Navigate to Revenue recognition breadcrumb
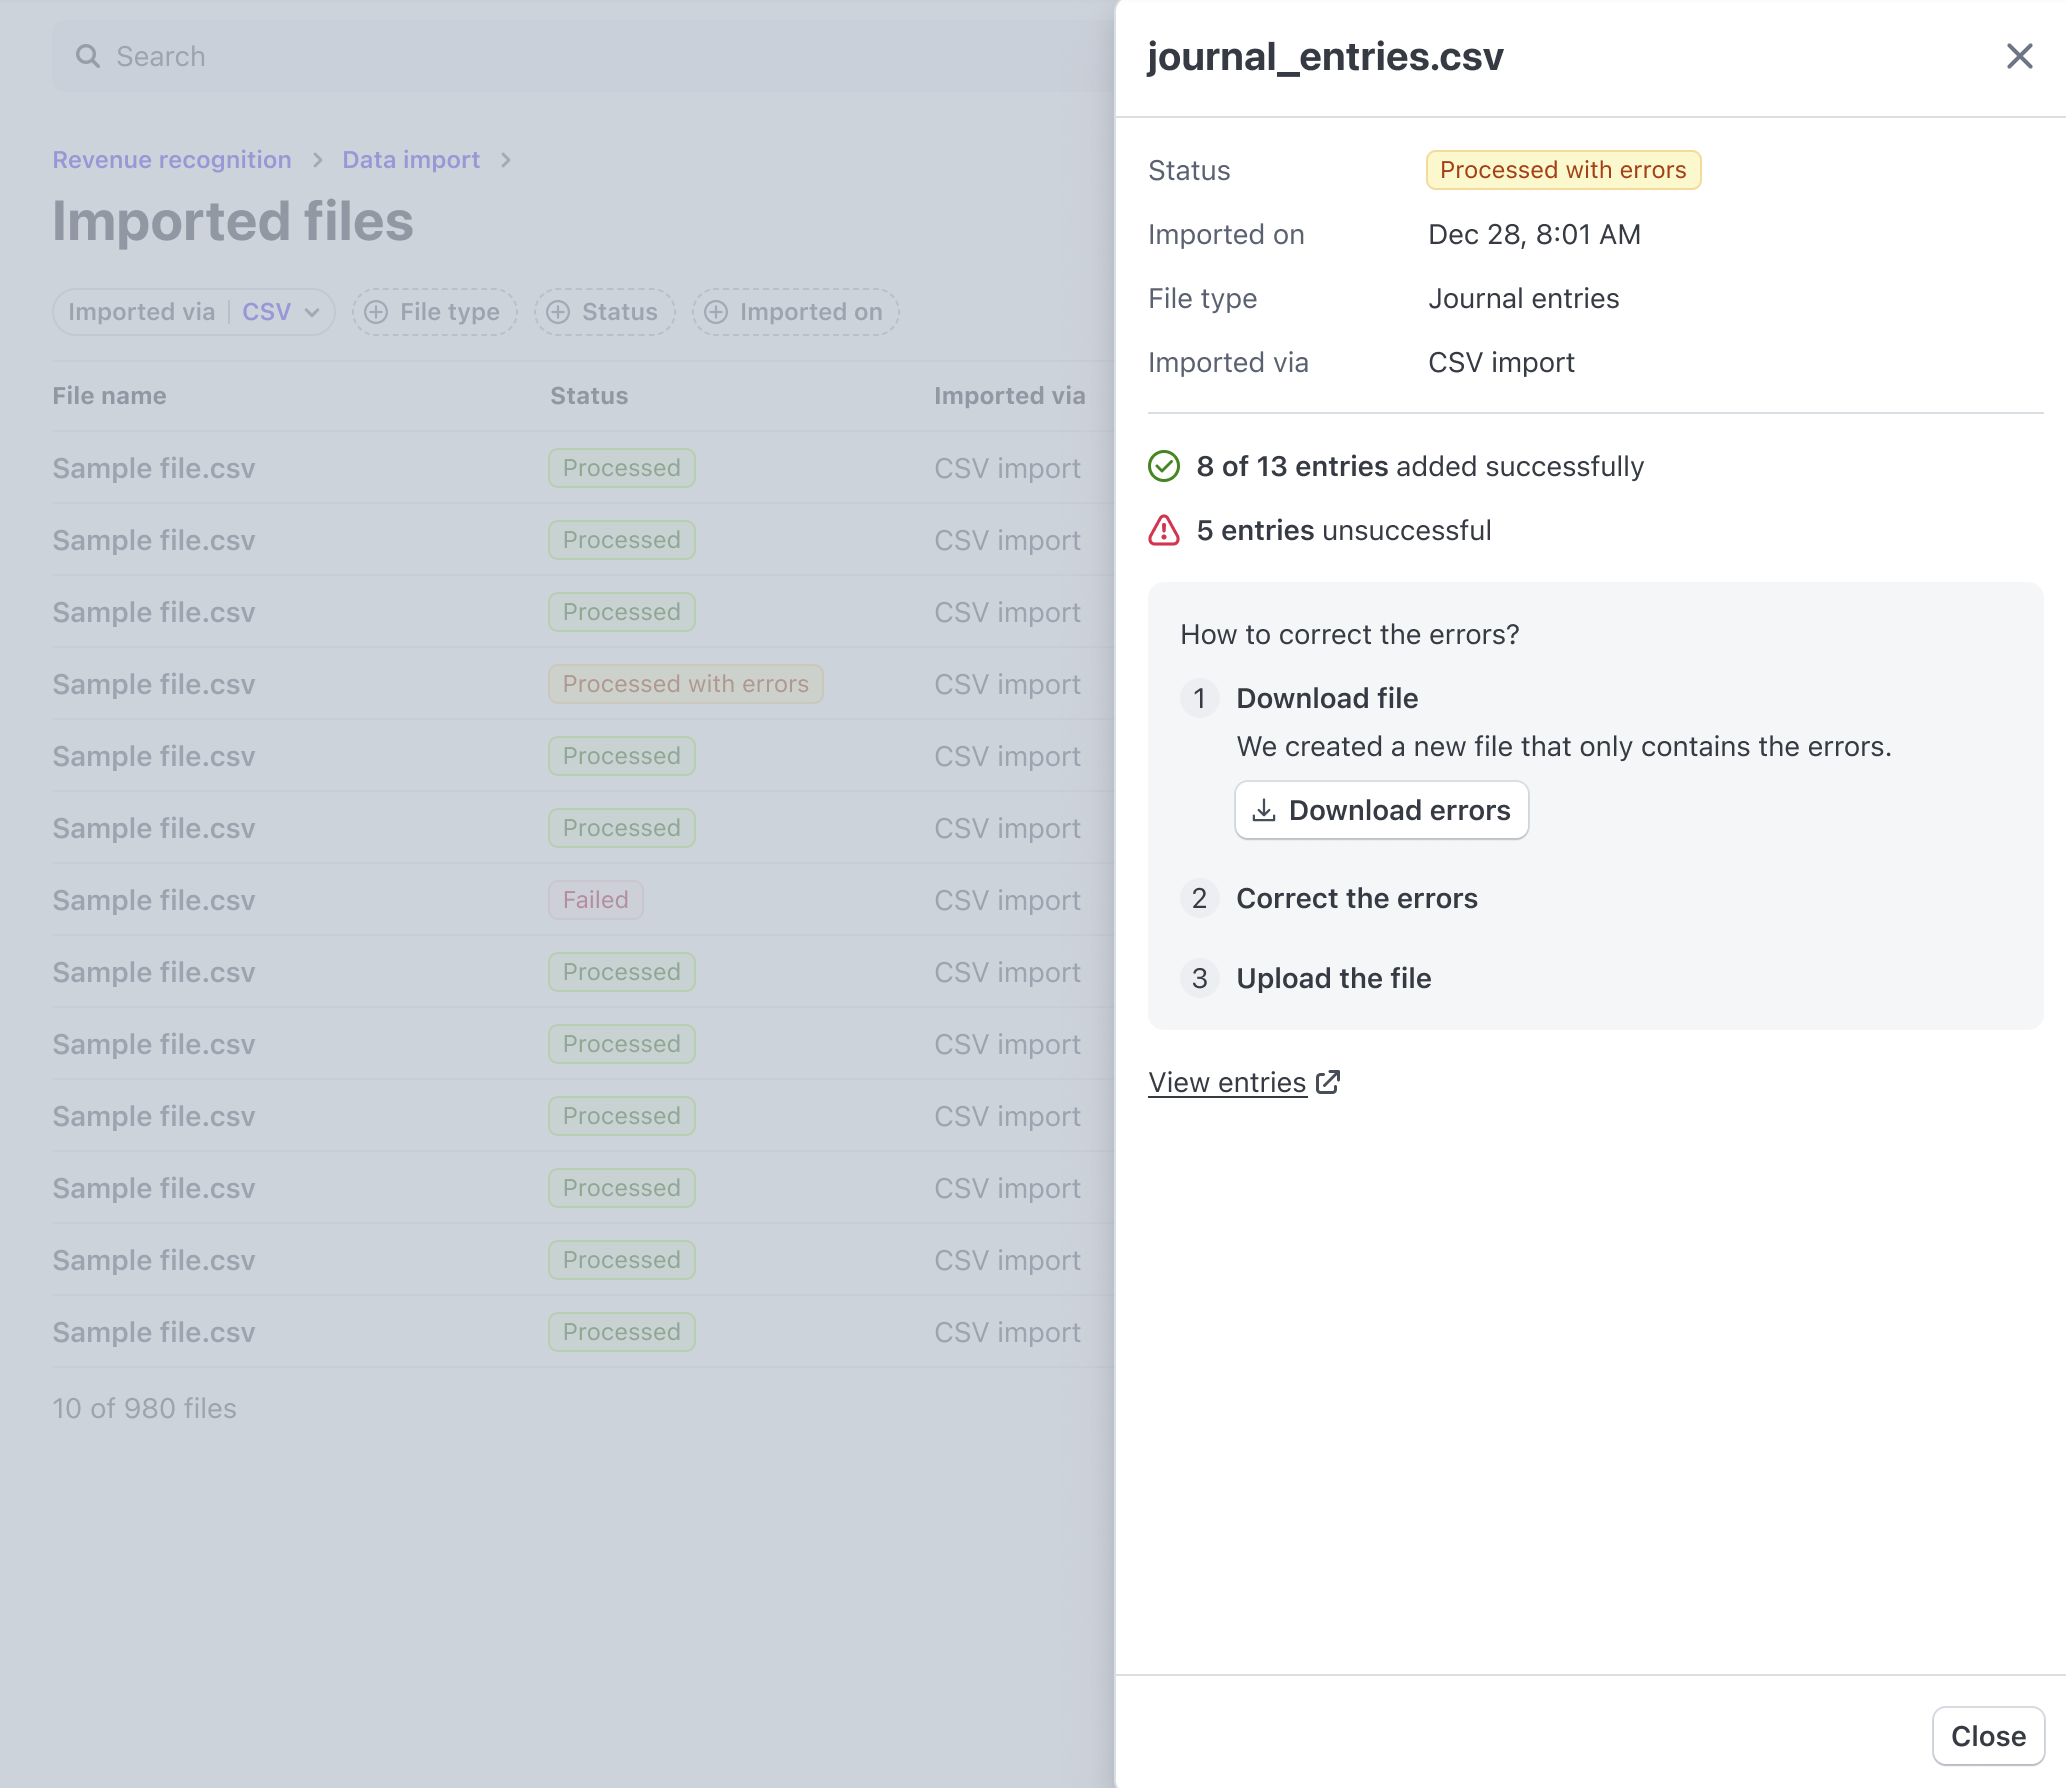 [x=171, y=159]
